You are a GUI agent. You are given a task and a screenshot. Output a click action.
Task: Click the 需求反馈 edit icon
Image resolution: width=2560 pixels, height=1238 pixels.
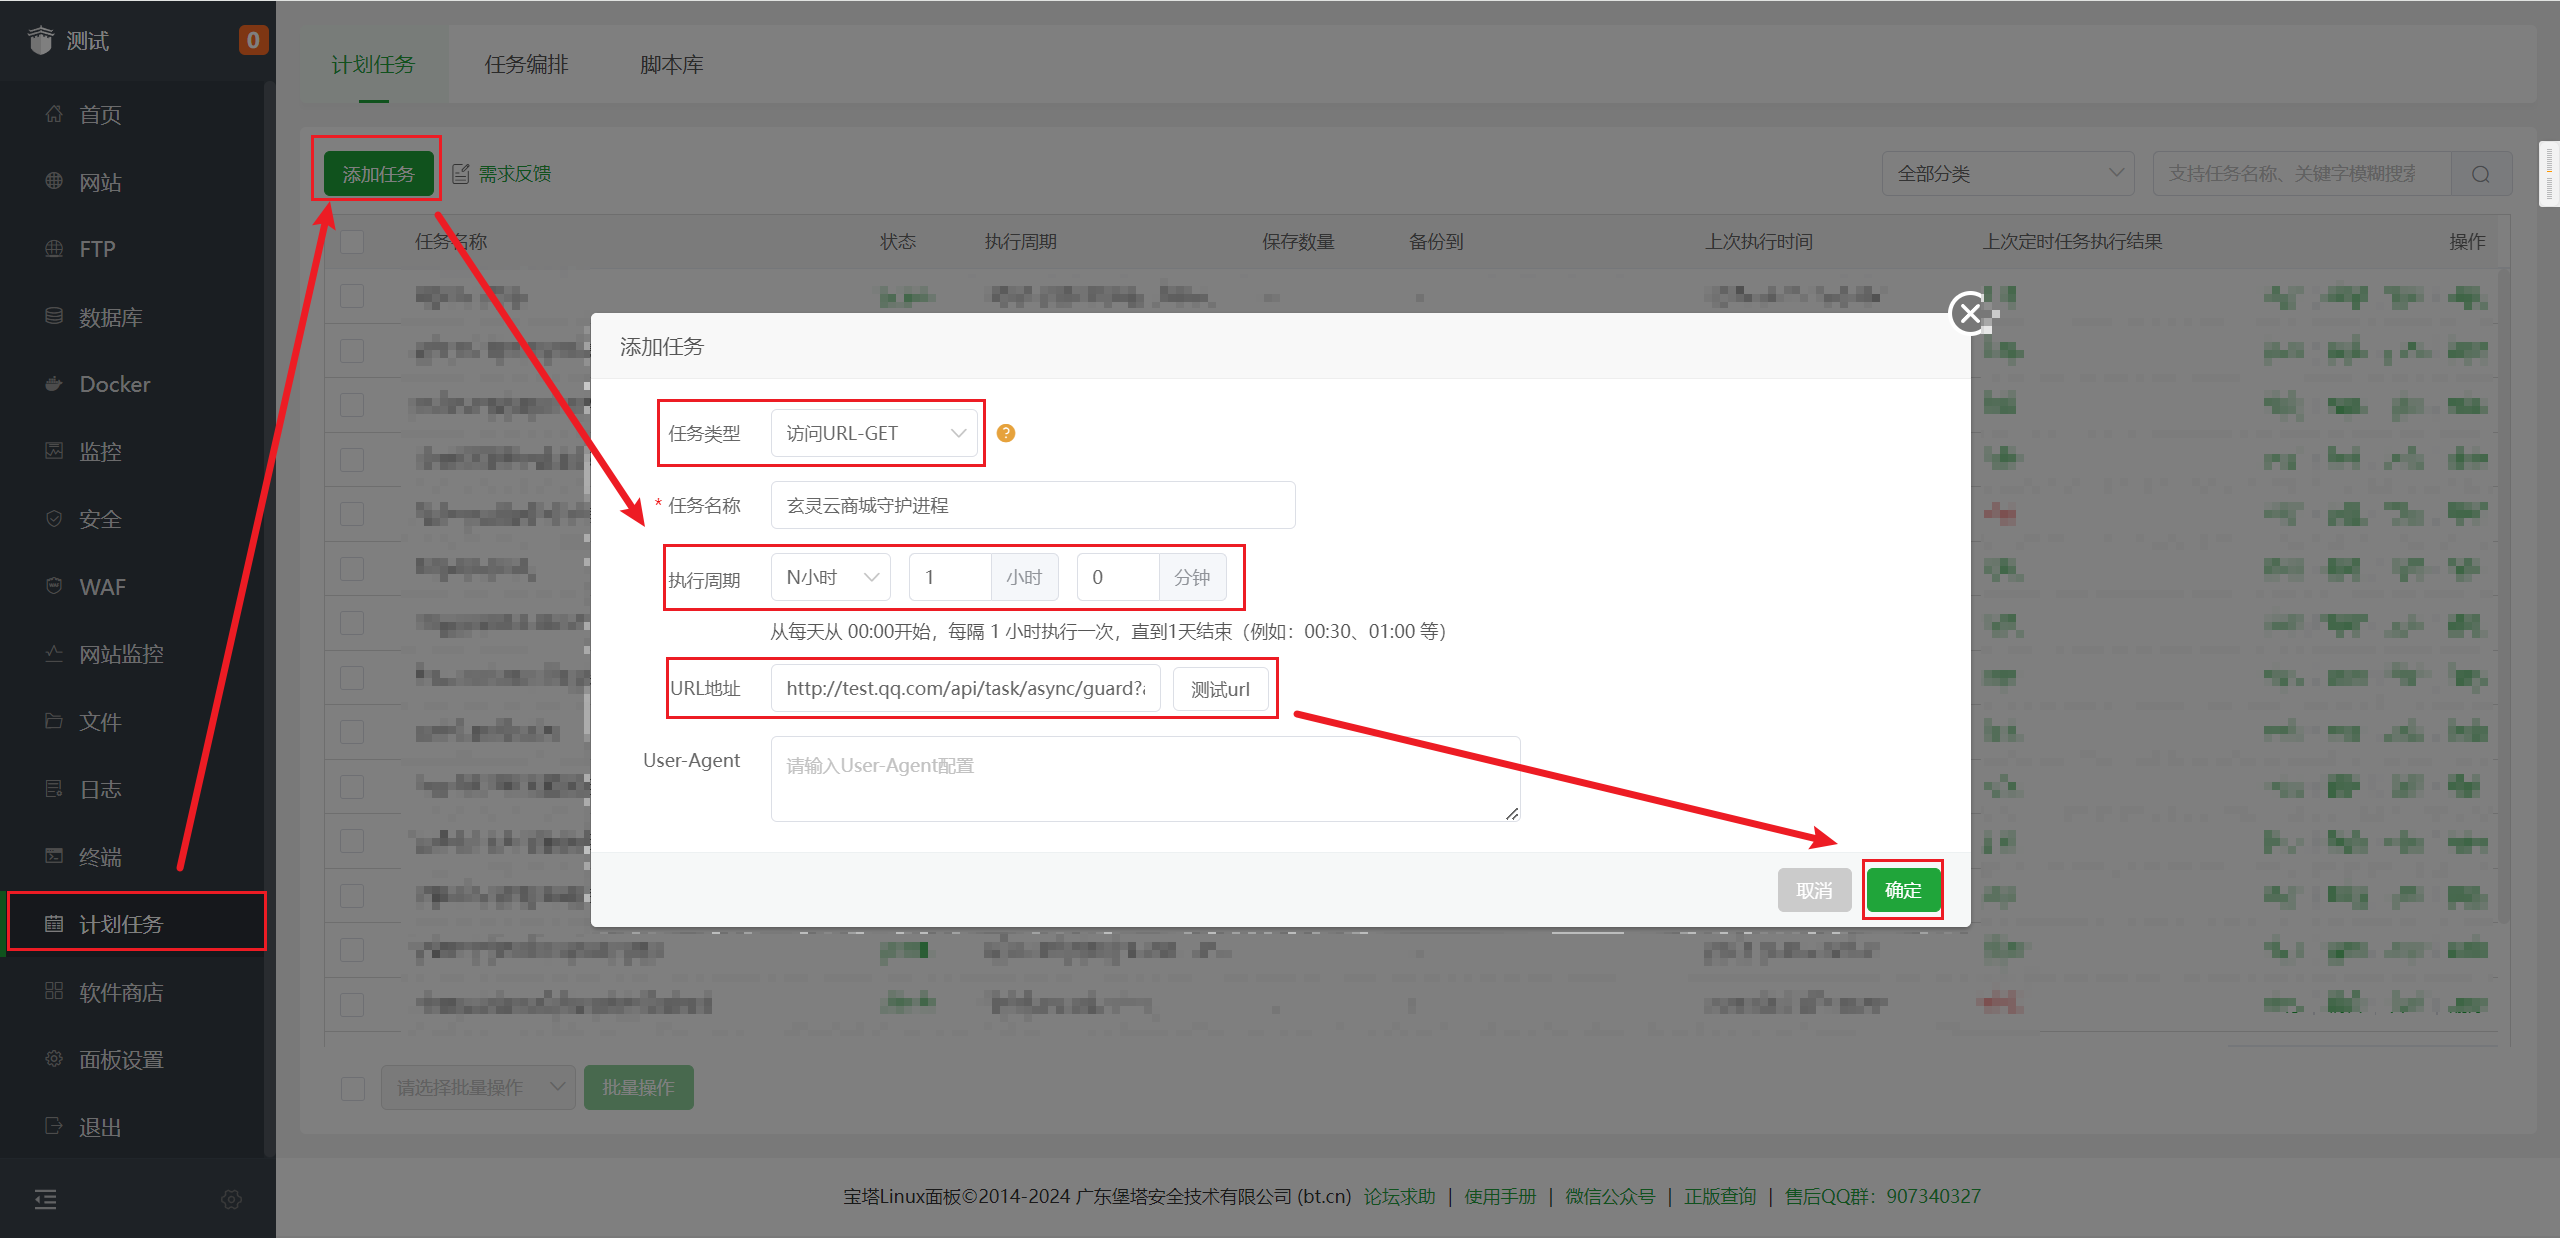click(x=461, y=174)
